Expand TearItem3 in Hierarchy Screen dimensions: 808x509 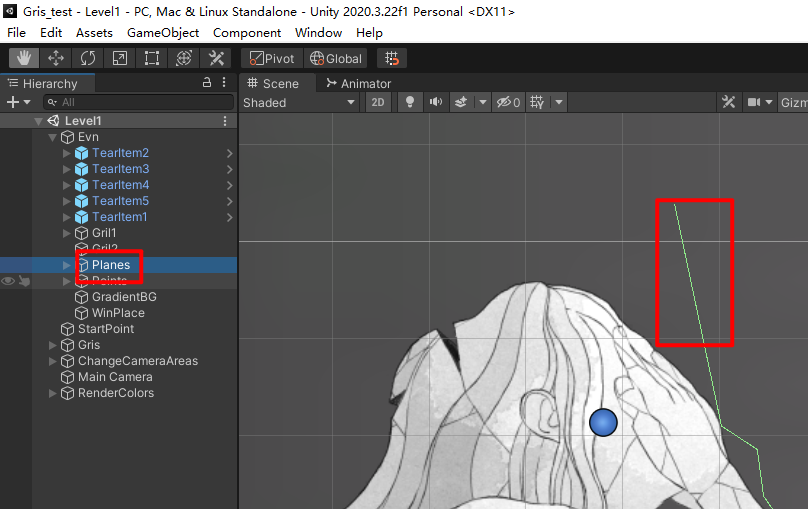tap(66, 169)
